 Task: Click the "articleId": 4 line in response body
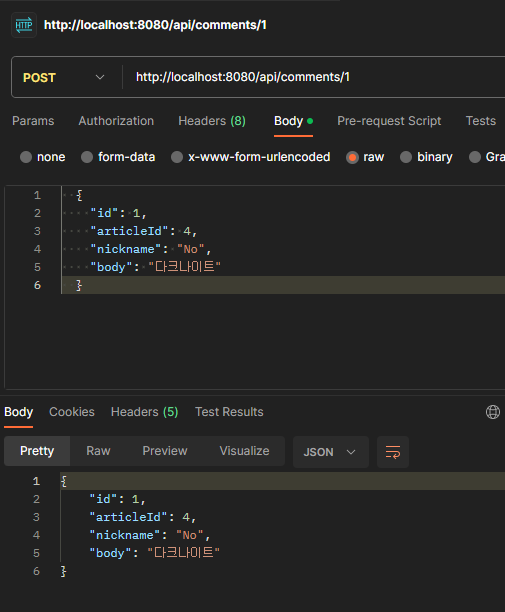tap(143, 517)
